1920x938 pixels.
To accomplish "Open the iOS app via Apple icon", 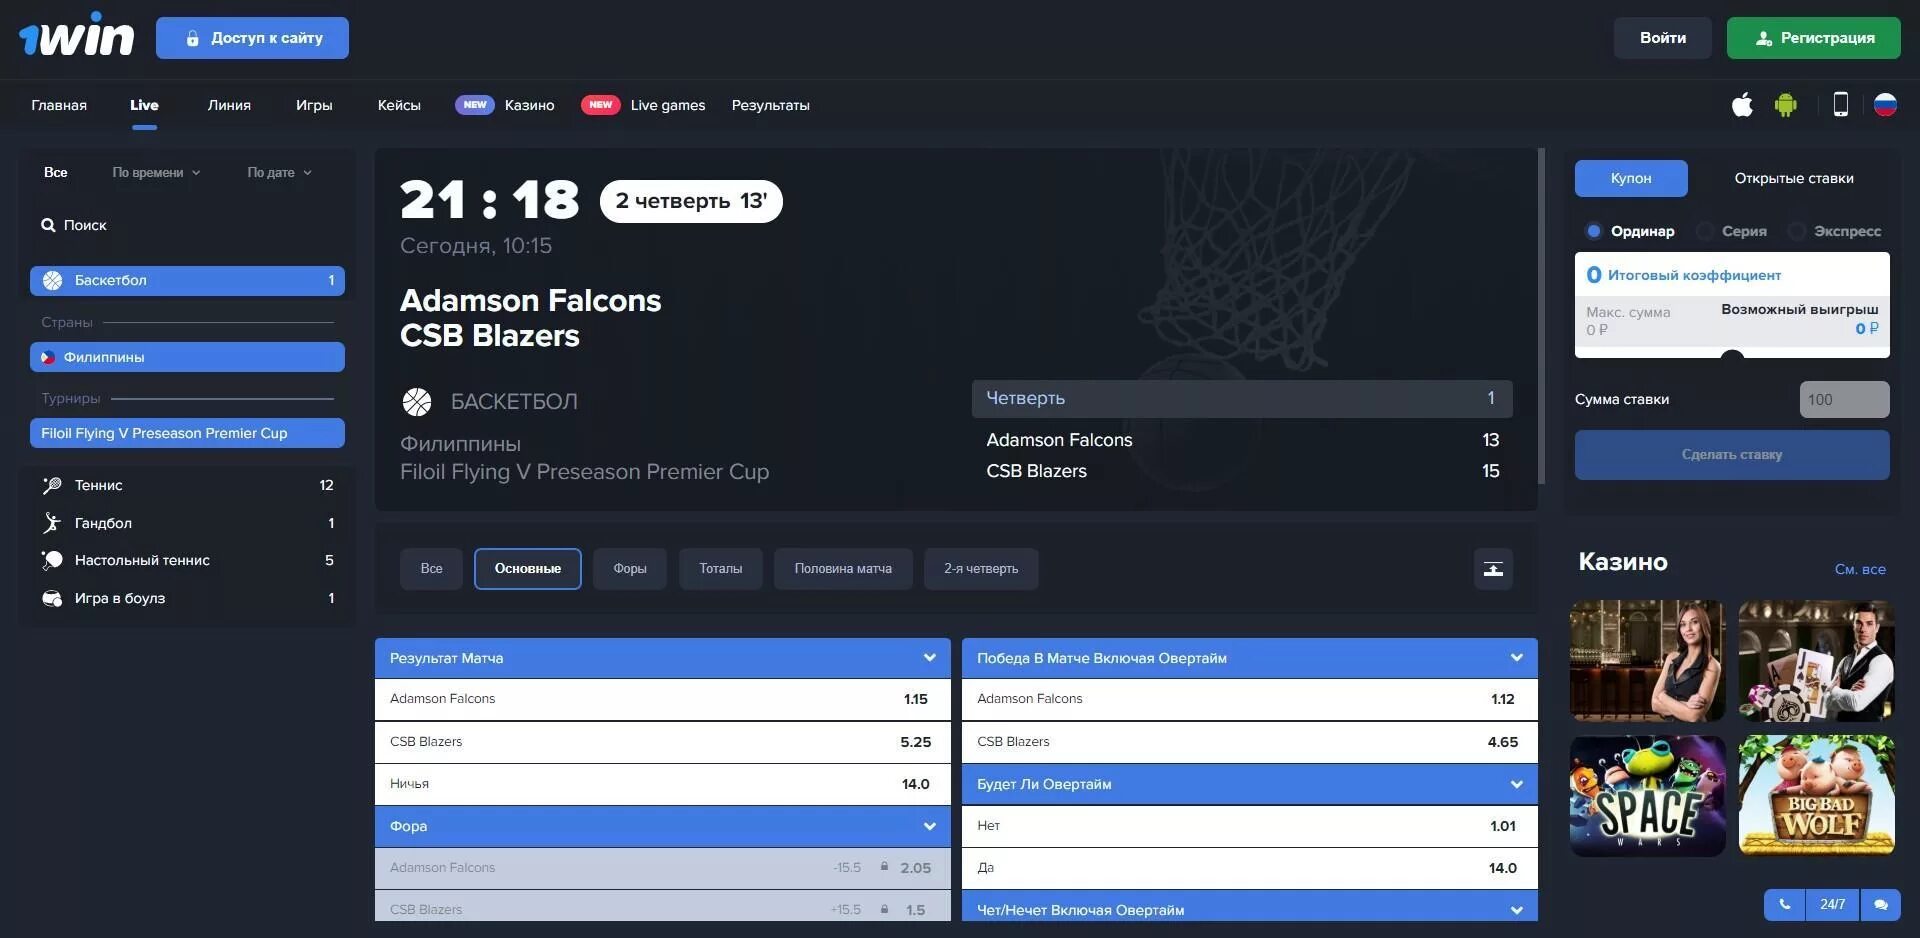I will (x=1742, y=105).
